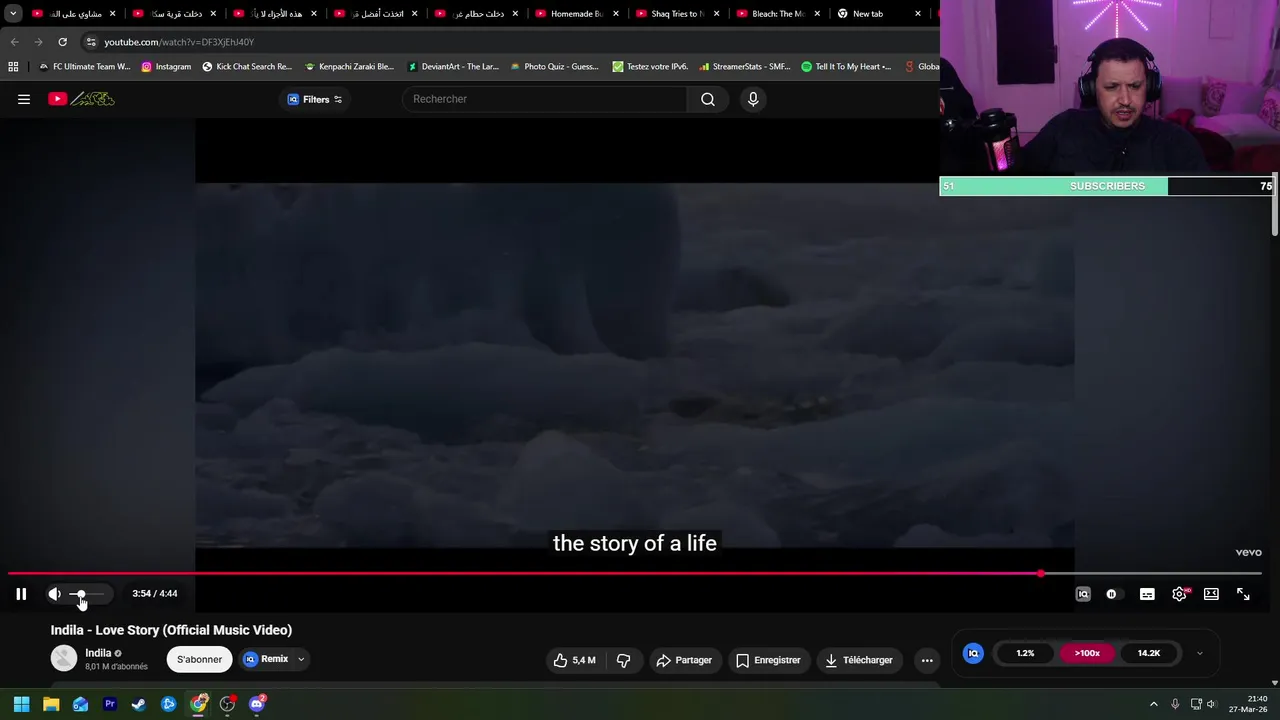This screenshot has height=720, width=1280.
Task: Click the site info icon in address bar
Action: click(x=91, y=42)
